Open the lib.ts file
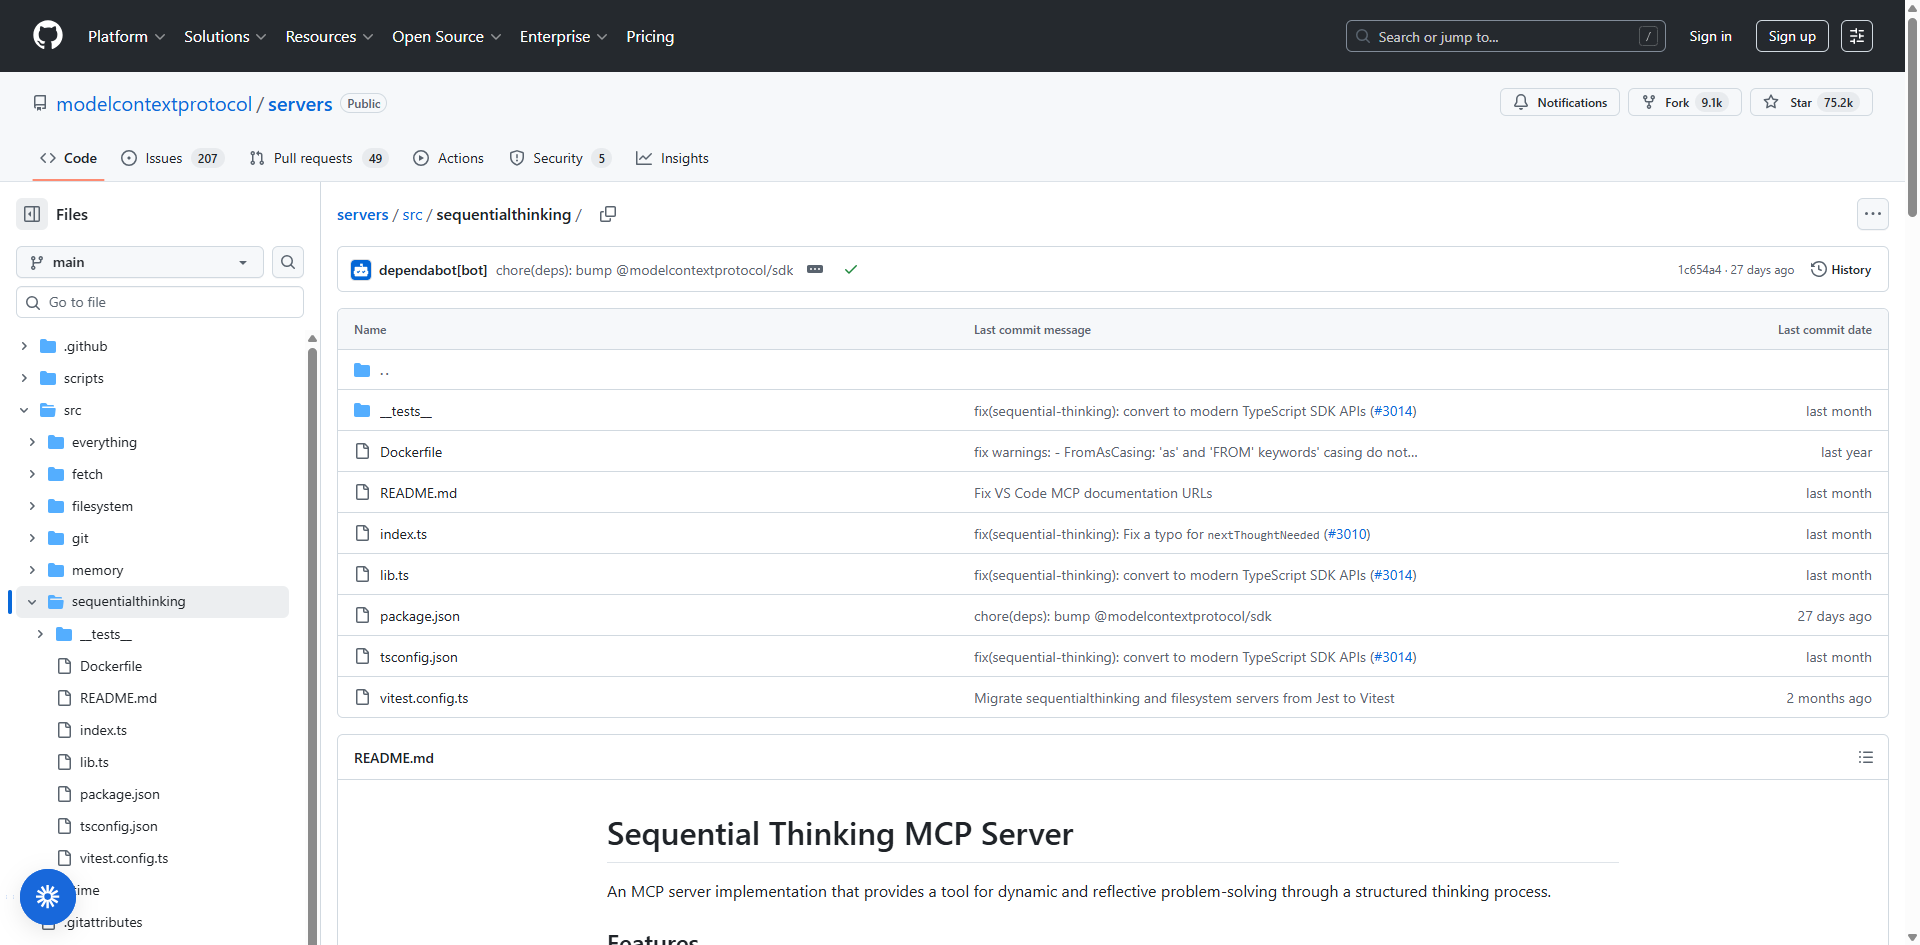This screenshot has height=945, width=1920. [x=393, y=574]
